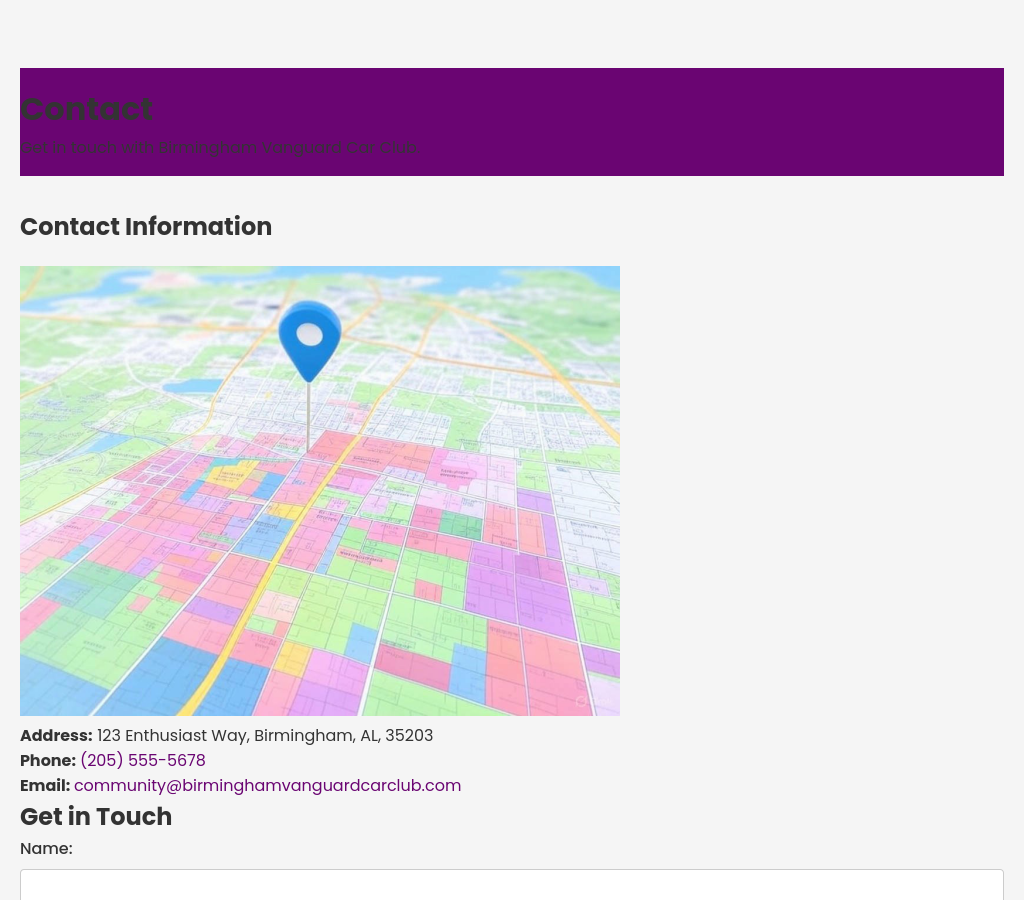Click the watermark icon in the map's corner
Viewport: 1024px width, 900px height.
point(581,702)
